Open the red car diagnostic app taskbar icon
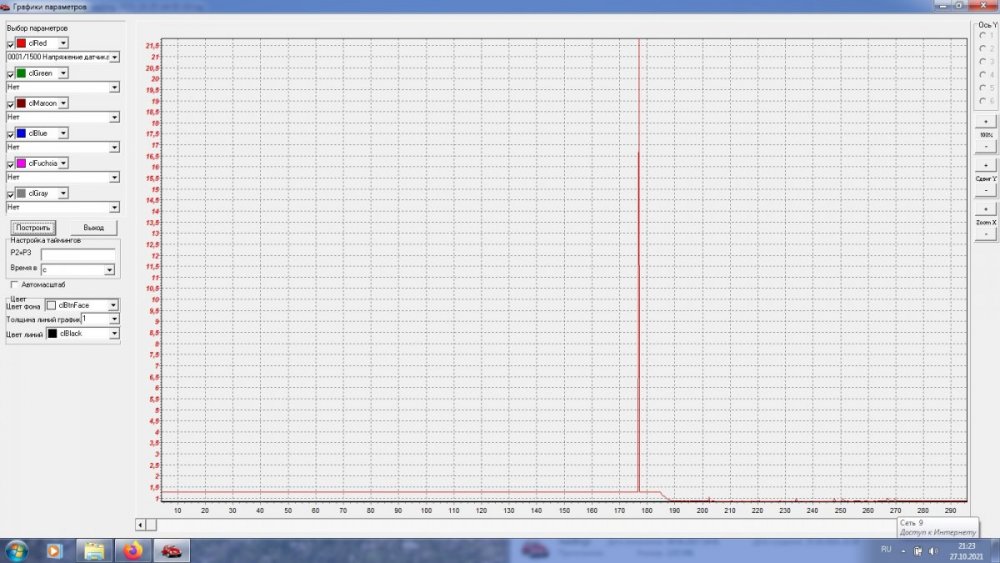 pyautogui.click(x=171, y=550)
